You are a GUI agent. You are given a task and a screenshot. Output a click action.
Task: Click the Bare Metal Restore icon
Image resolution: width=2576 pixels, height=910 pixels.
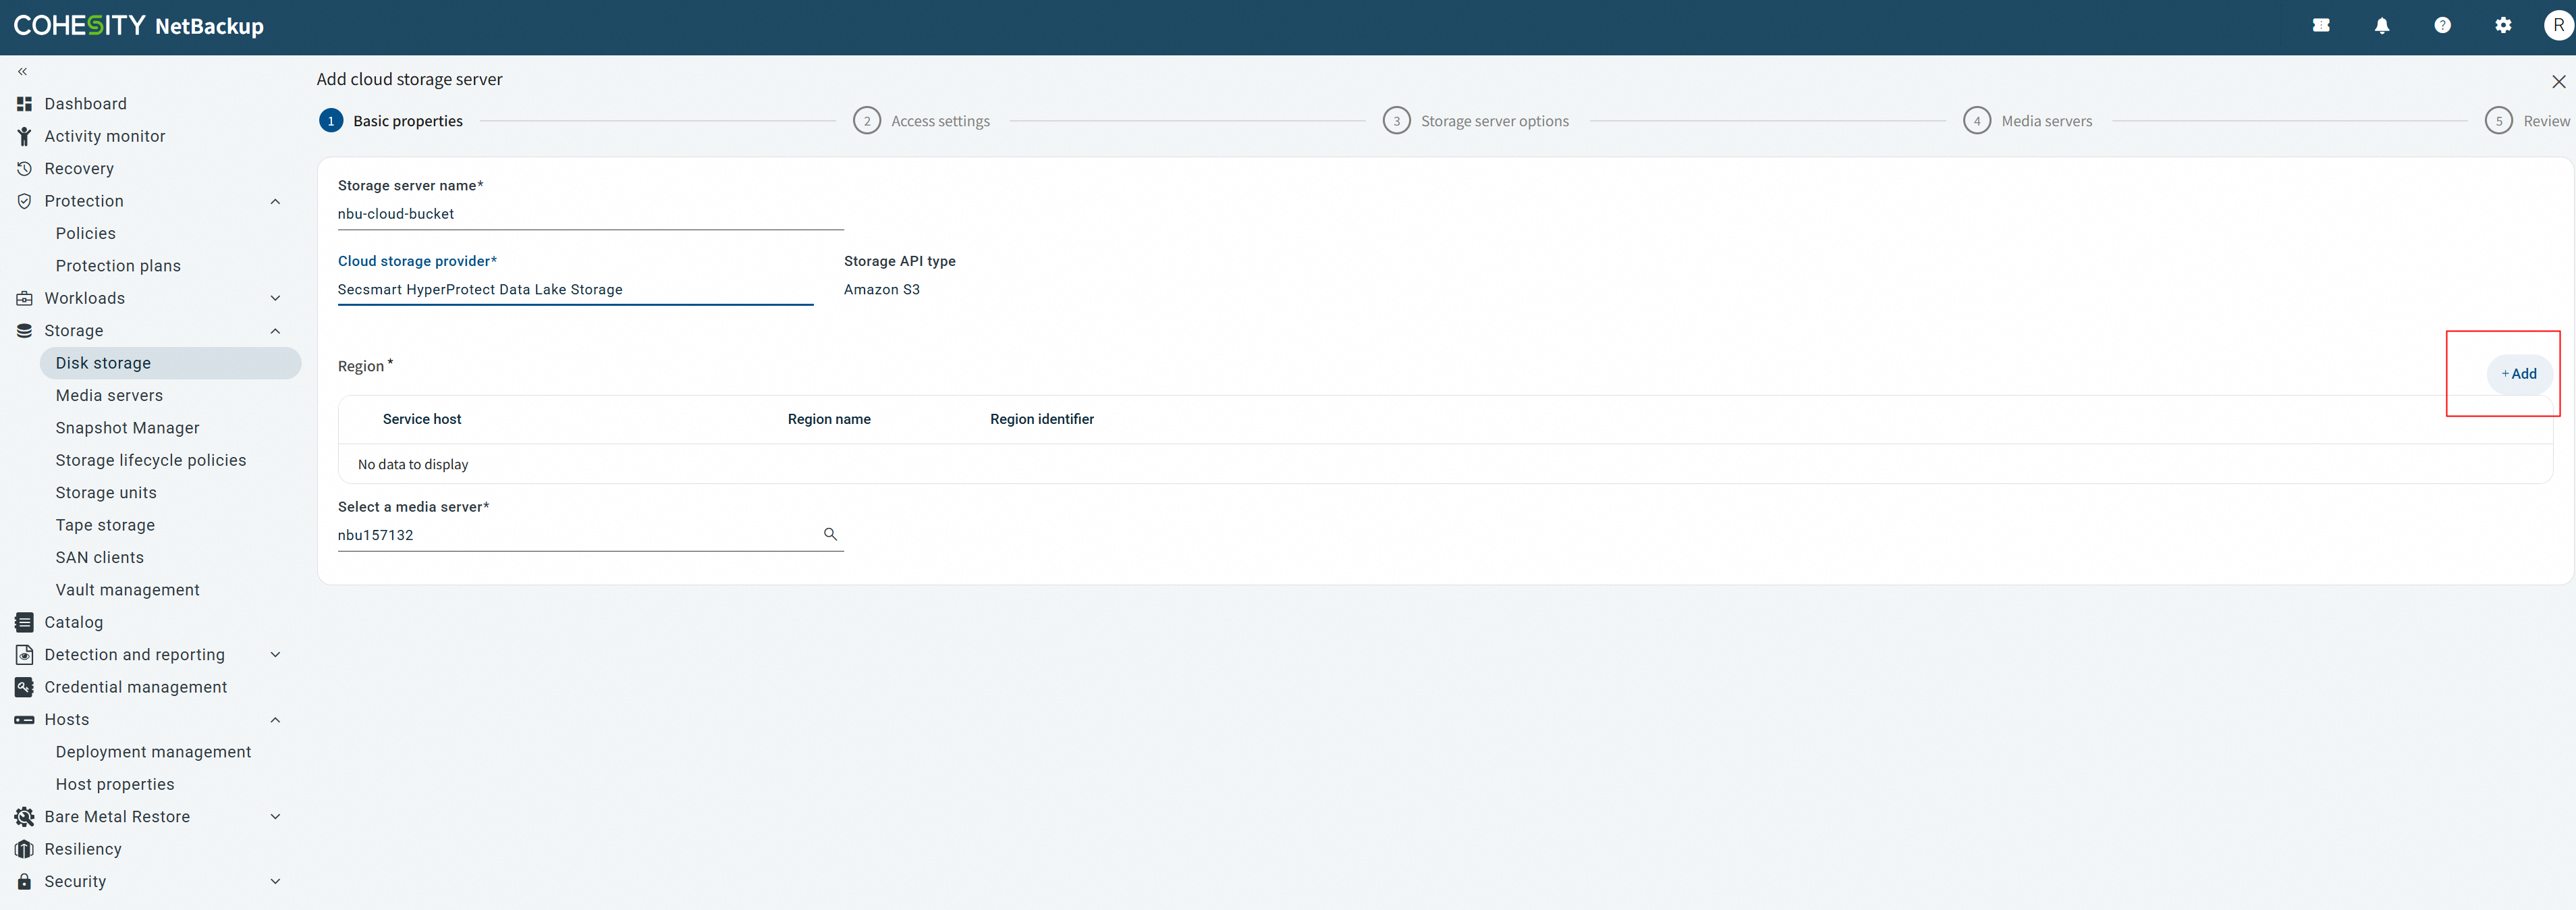[24, 817]
